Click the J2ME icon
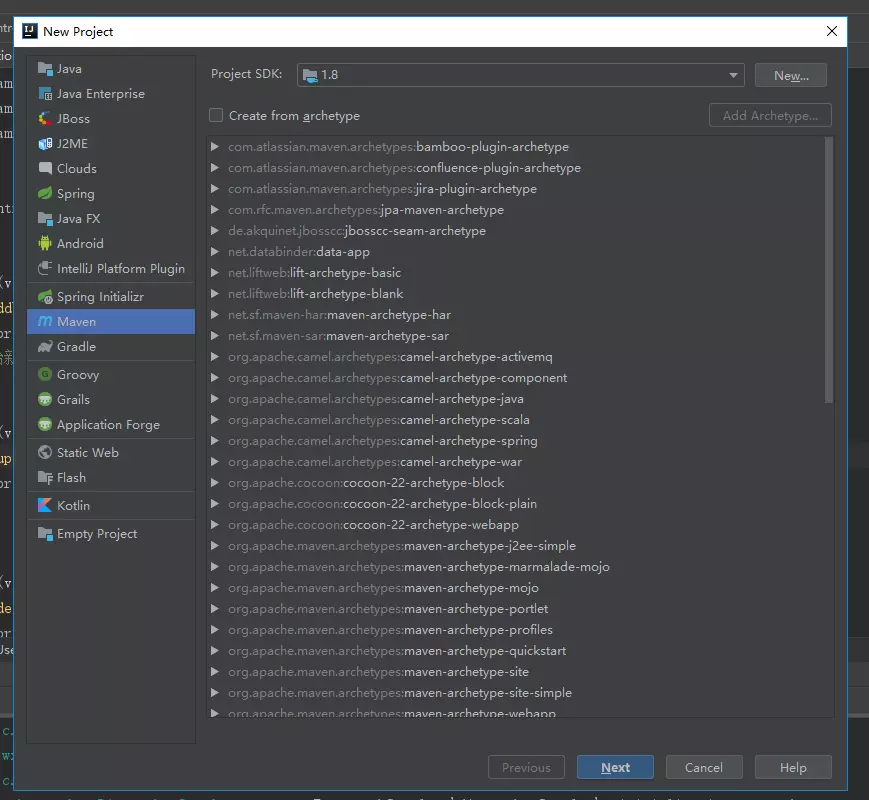 pos(45,144)
